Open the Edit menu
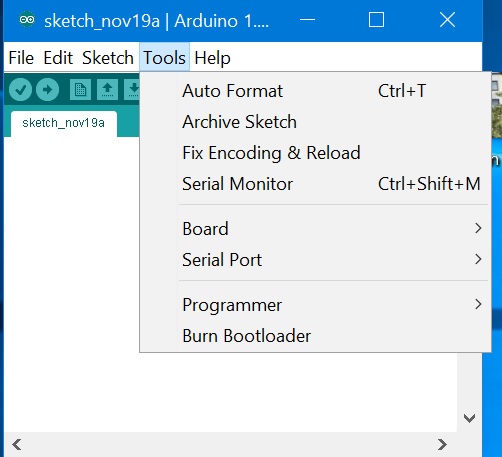Image resolution: width=502 pixels, height=457 pixels. 58,58
